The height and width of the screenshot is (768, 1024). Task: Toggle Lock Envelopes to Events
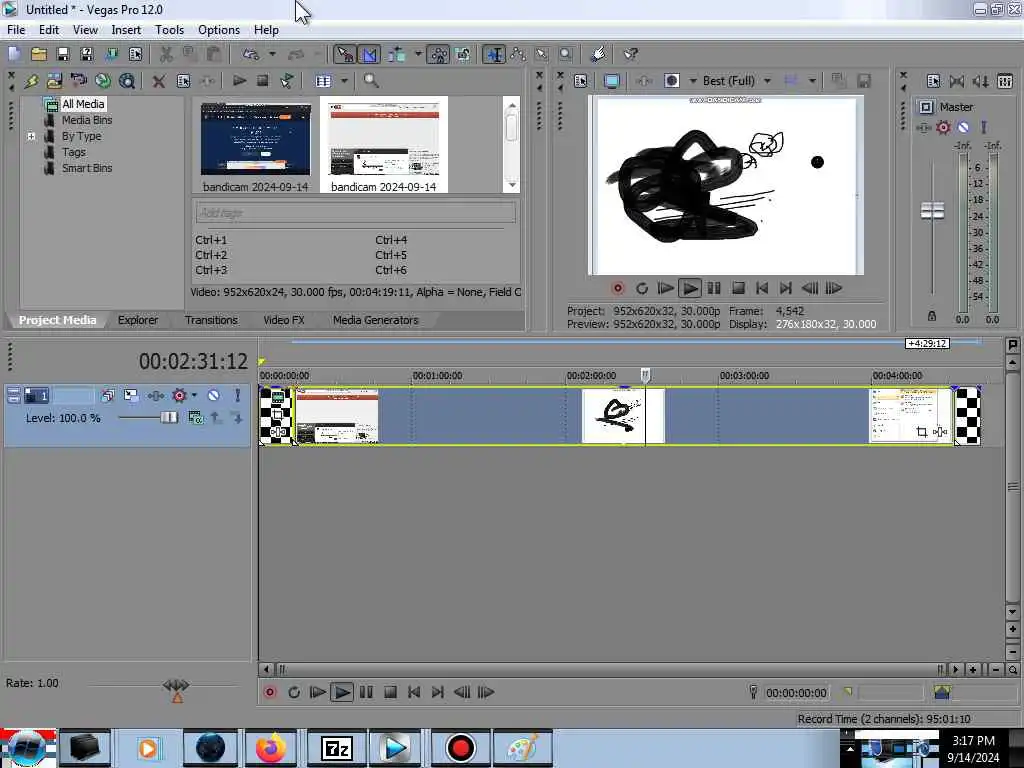(x=438, y=54)
